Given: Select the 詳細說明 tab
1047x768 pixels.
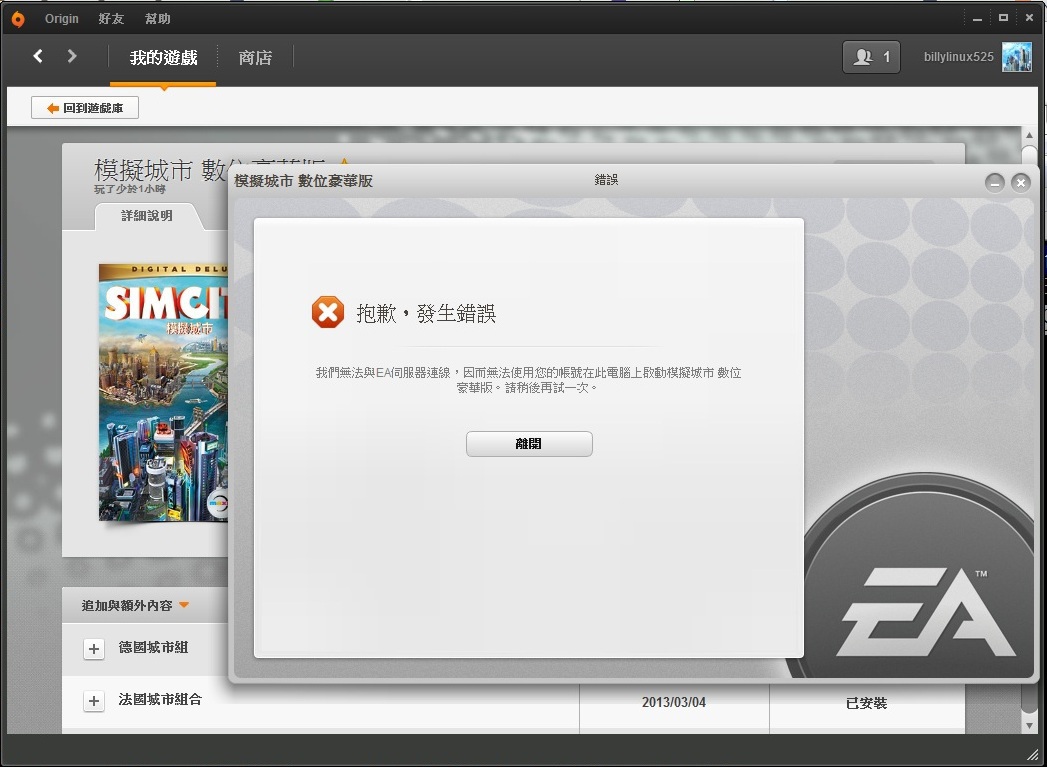Looking at the screenshot, I should (x=147, y=216).
